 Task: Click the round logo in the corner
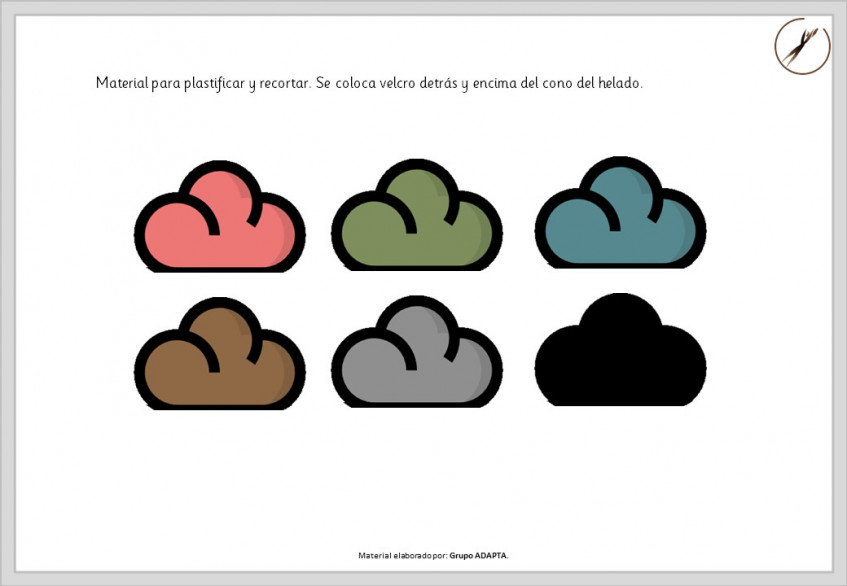(x=802, y=46)
